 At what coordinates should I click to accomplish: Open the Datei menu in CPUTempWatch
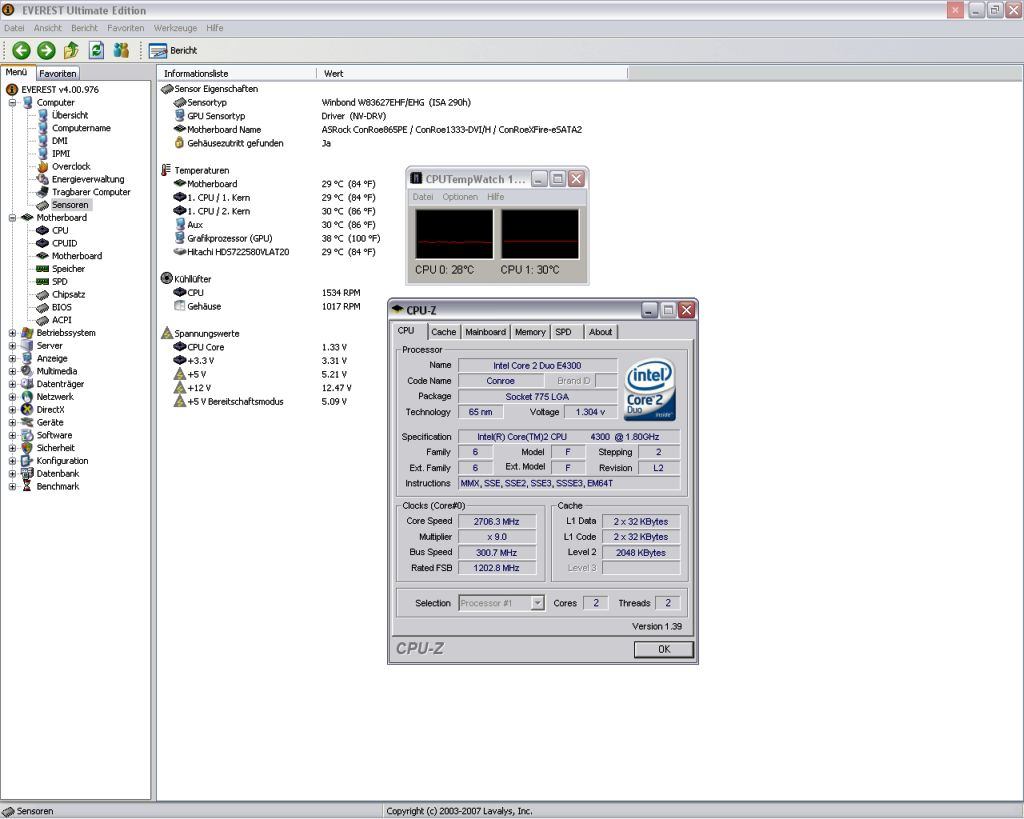click(x=423, y=197)
